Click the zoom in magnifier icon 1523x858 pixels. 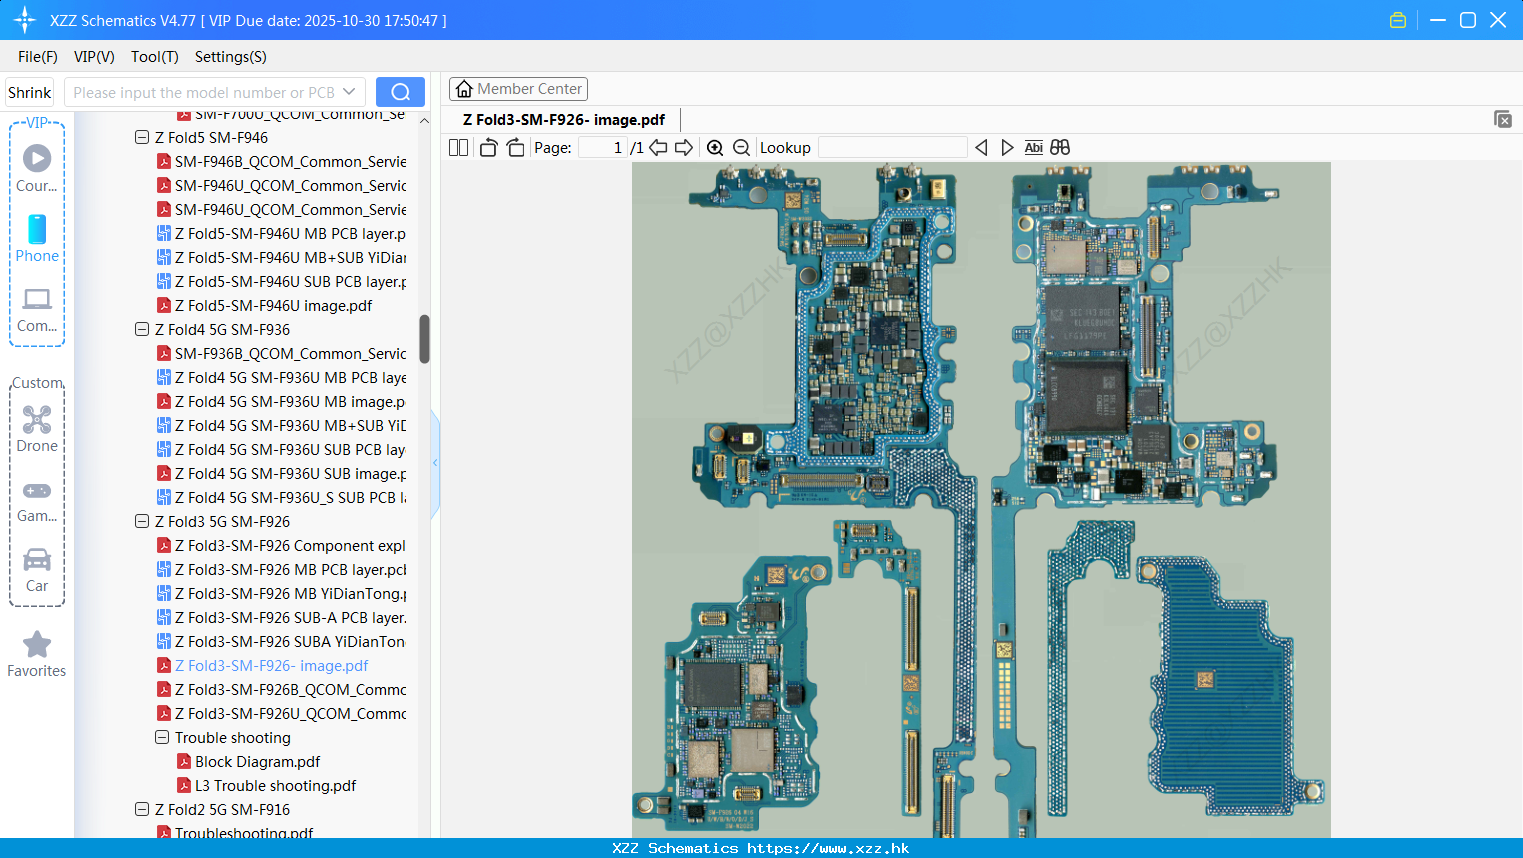point(715,148)
